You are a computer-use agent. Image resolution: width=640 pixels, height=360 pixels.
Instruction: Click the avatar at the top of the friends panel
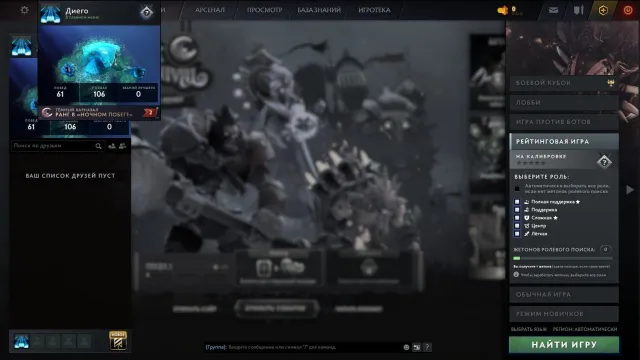coord(21,46)
